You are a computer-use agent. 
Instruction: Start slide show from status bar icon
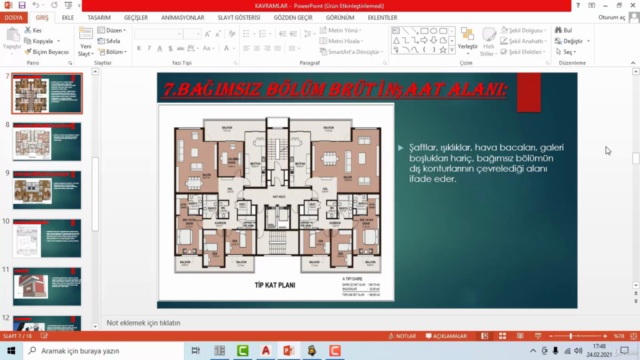pos(538,336)
